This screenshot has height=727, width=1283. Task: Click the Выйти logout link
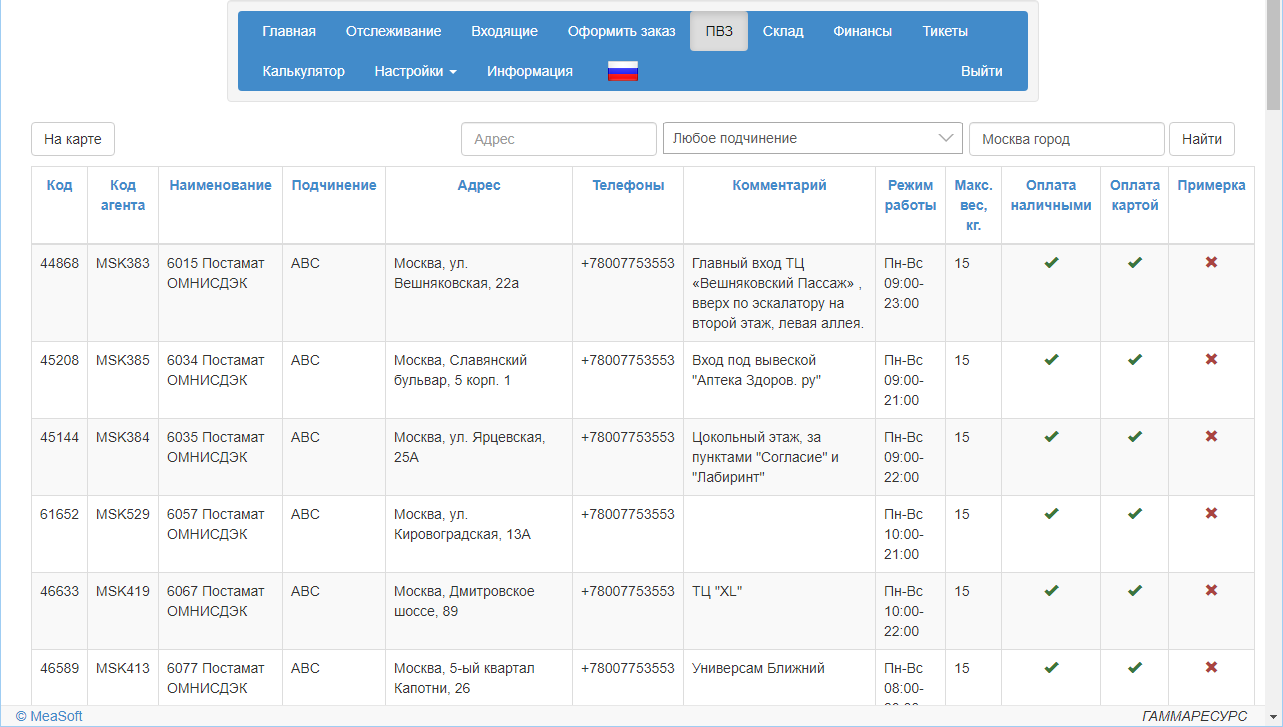tap(982, 71)
